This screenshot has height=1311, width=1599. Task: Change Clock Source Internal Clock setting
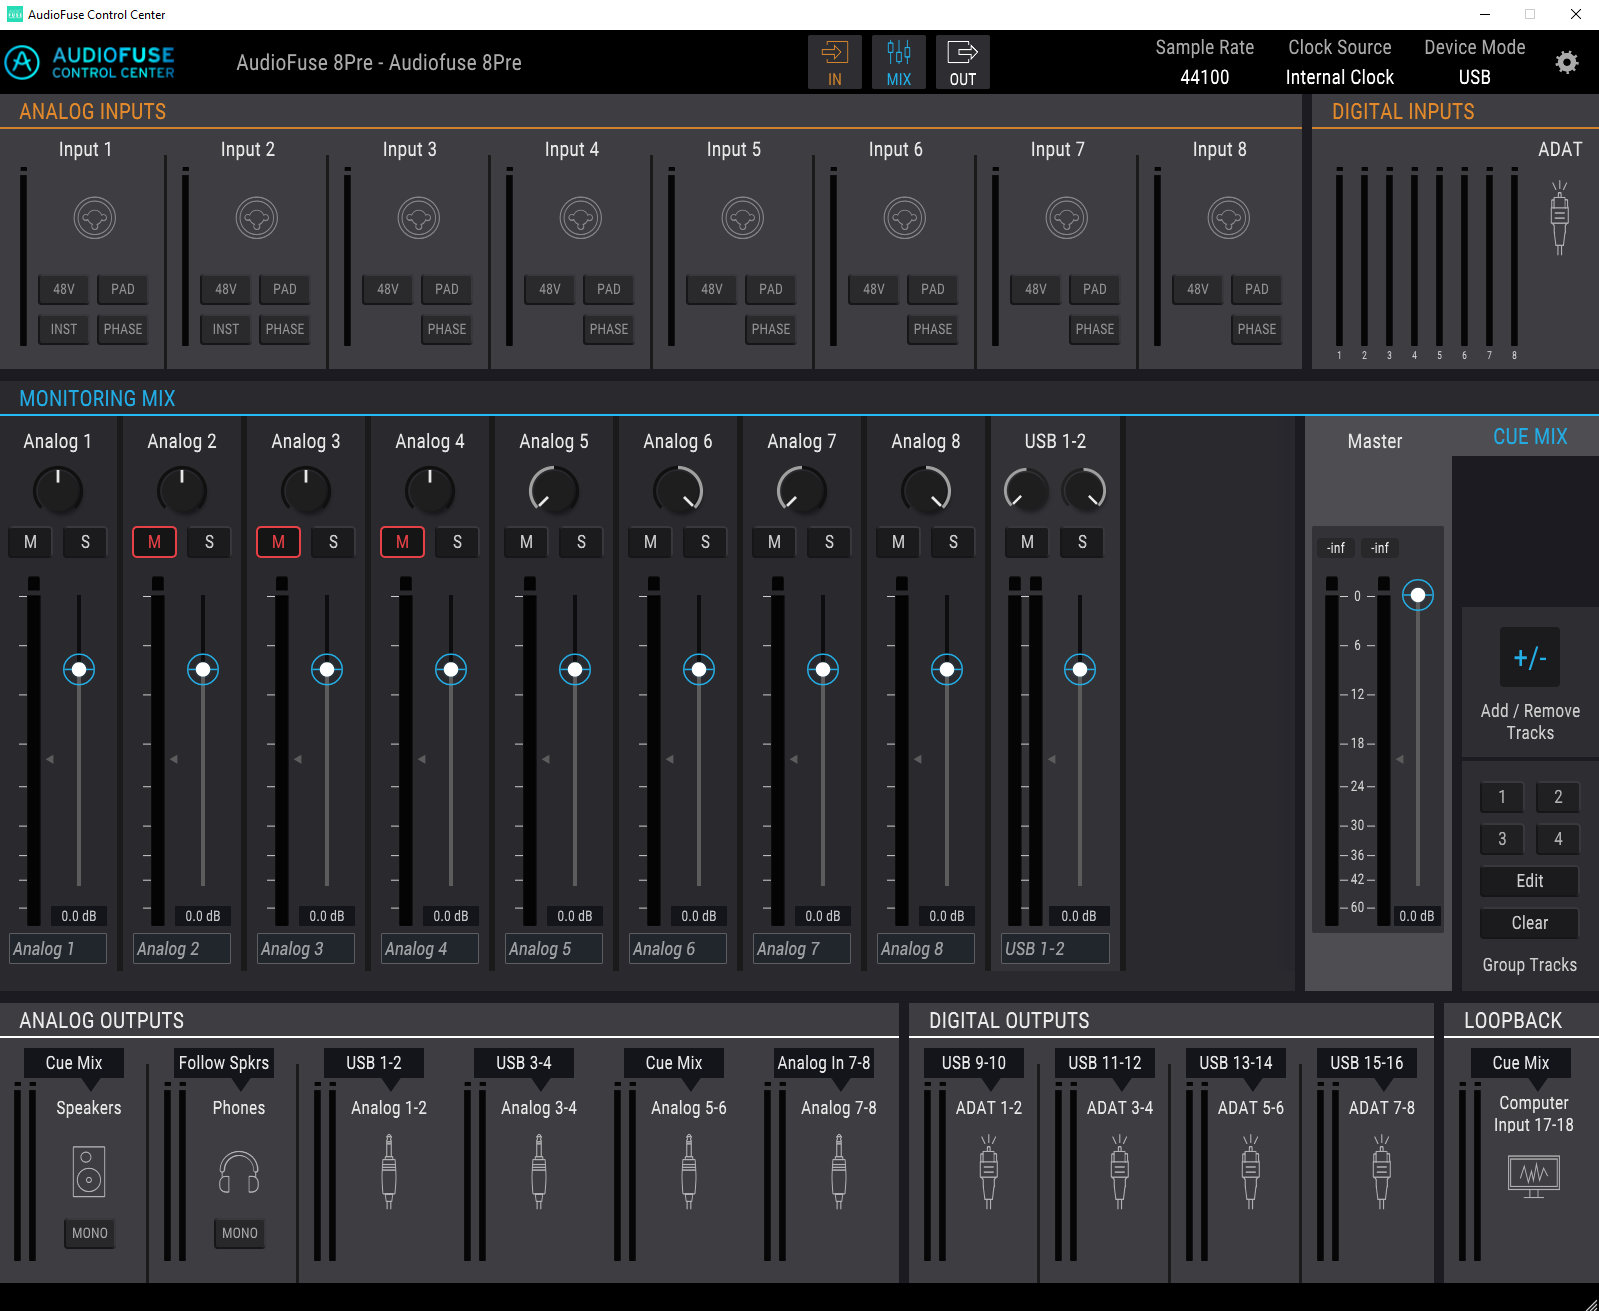(x=1340, y=77)
